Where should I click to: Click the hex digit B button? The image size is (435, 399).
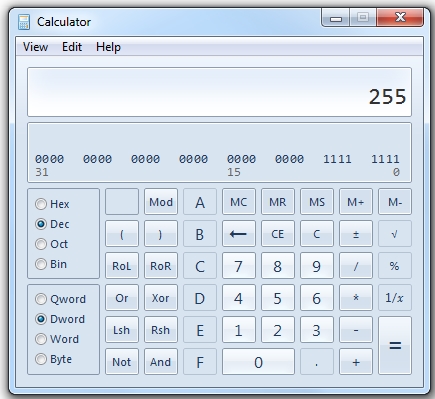(x=200, y=234)
